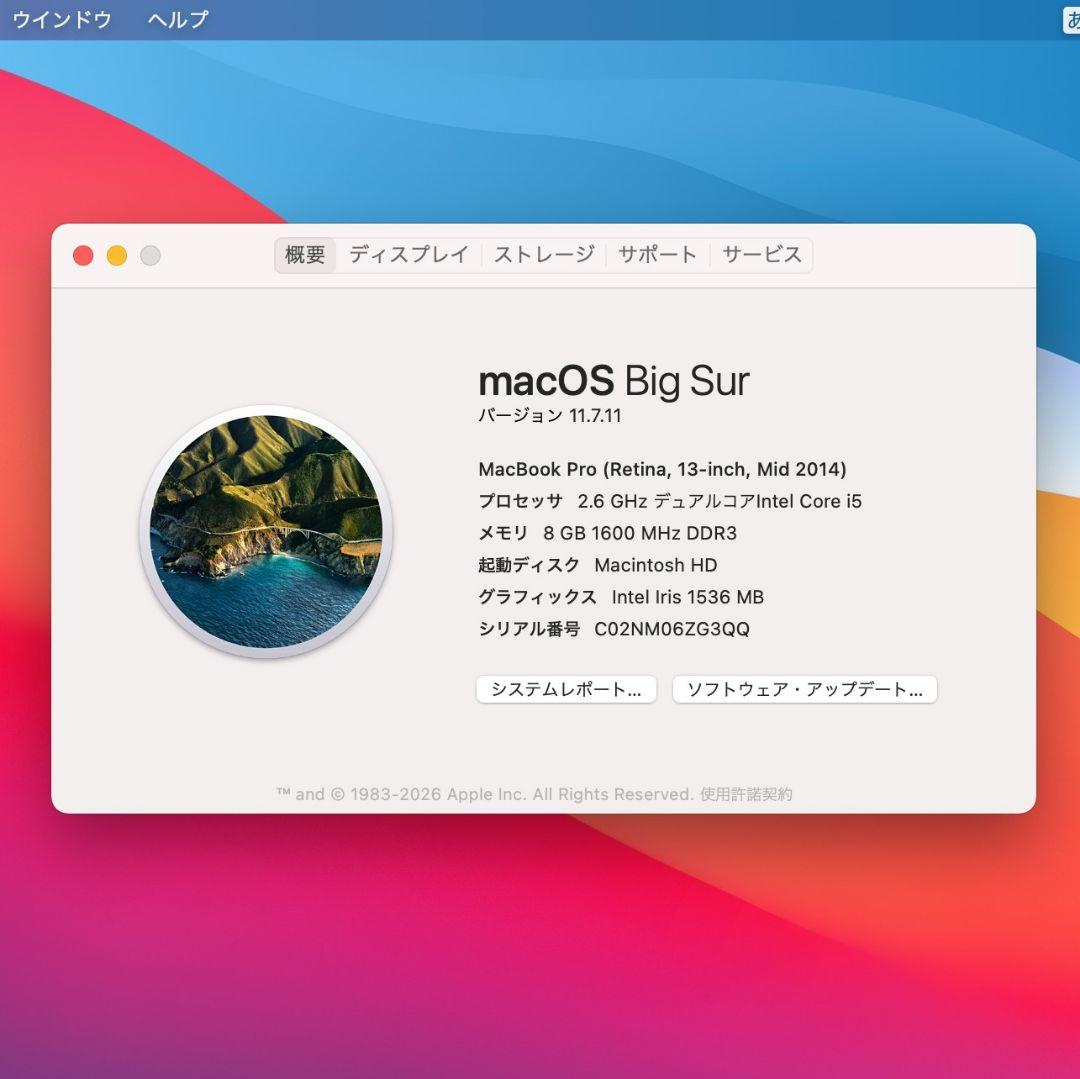
Task: Click the yellow minimize window button
Action: (x=116, y=255)
